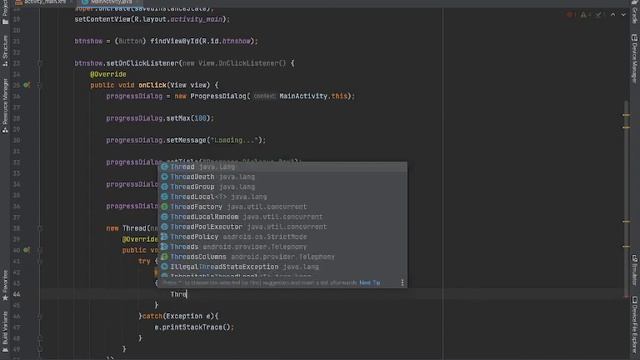Click the override gutter icon on line 25
Viewport: 640px width, 360px height.
pyautogui.click(x=27, y=85)
